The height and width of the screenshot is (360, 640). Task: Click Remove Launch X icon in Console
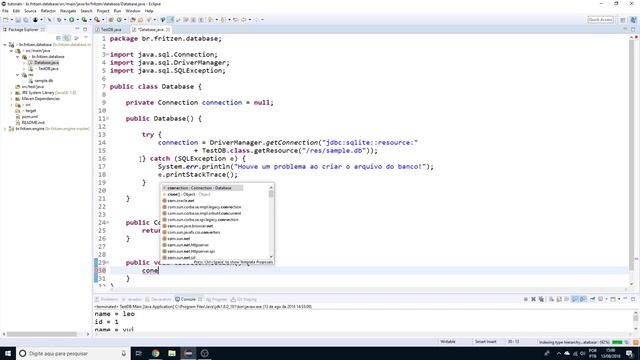[533, 299]
